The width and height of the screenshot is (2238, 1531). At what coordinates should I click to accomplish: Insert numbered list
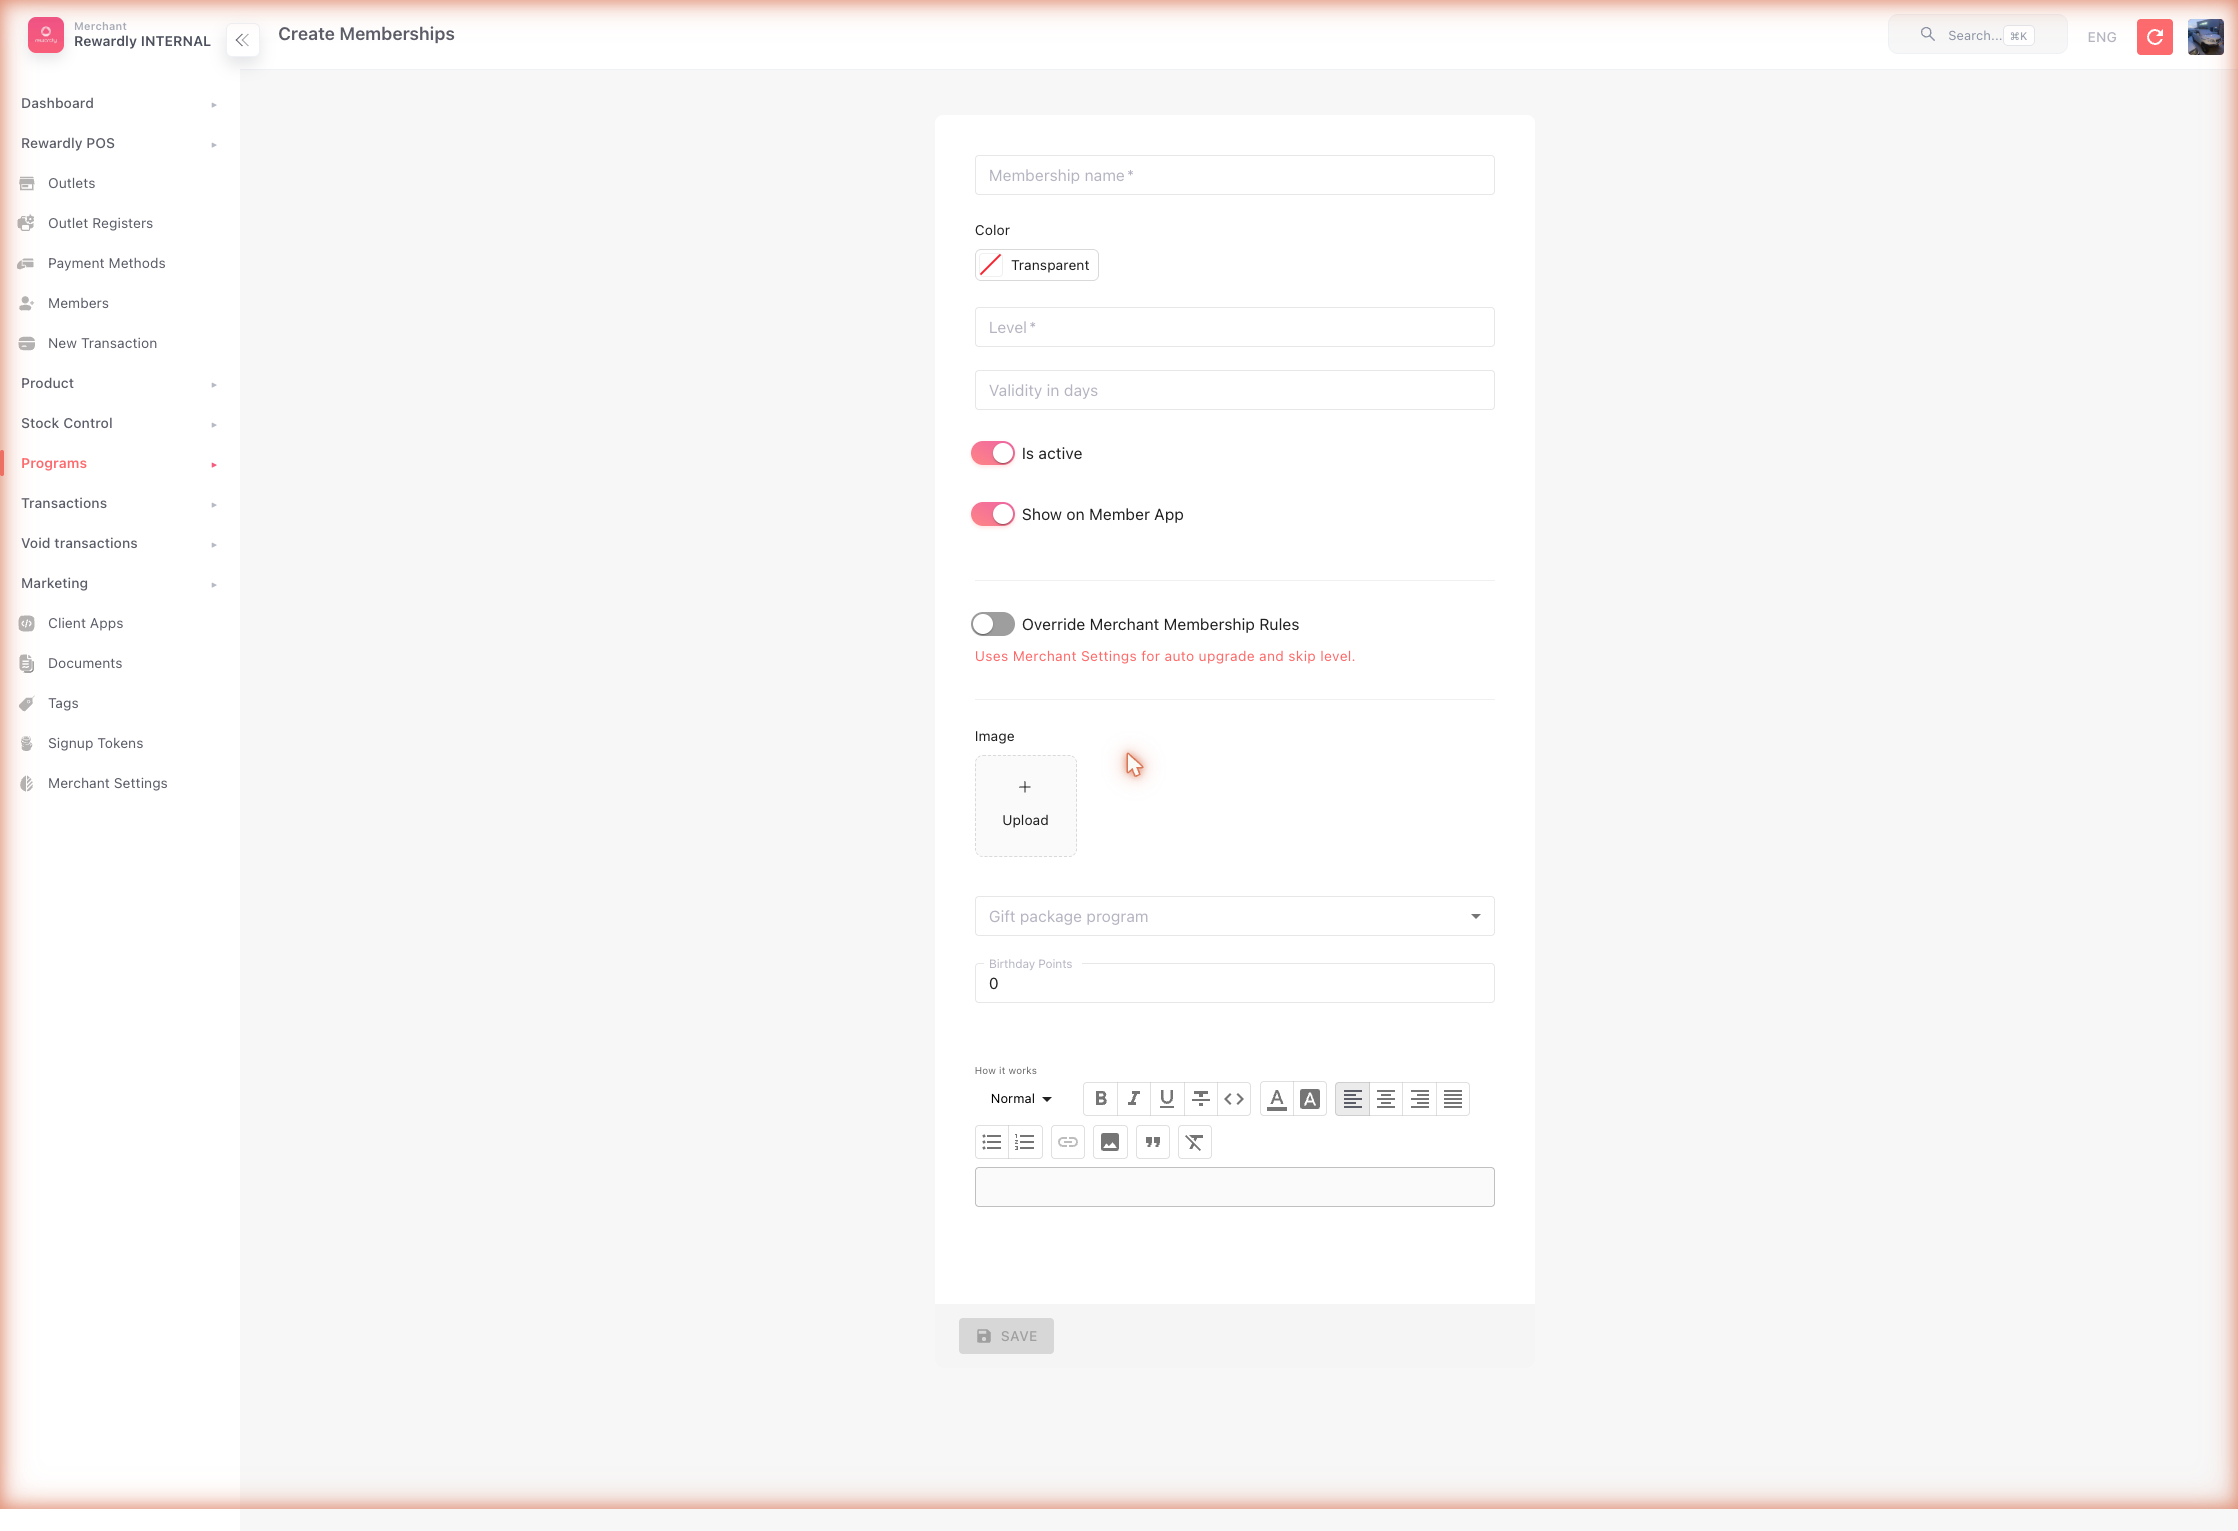tap(1025, 1142)
